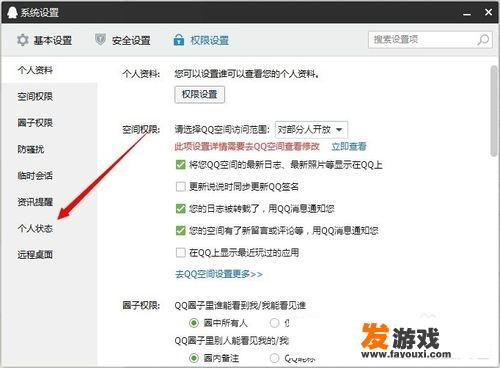This screenshot has width=500, height=368.
Task: Open the 安全设置 tab
Action: click(x=123, y=40)
